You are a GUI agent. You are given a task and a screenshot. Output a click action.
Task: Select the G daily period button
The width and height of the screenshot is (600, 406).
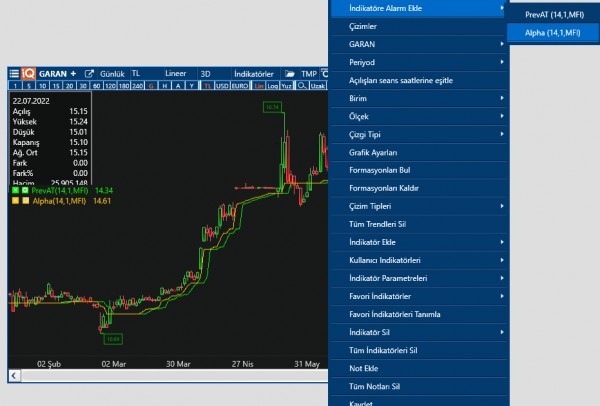tap(151, 86)
